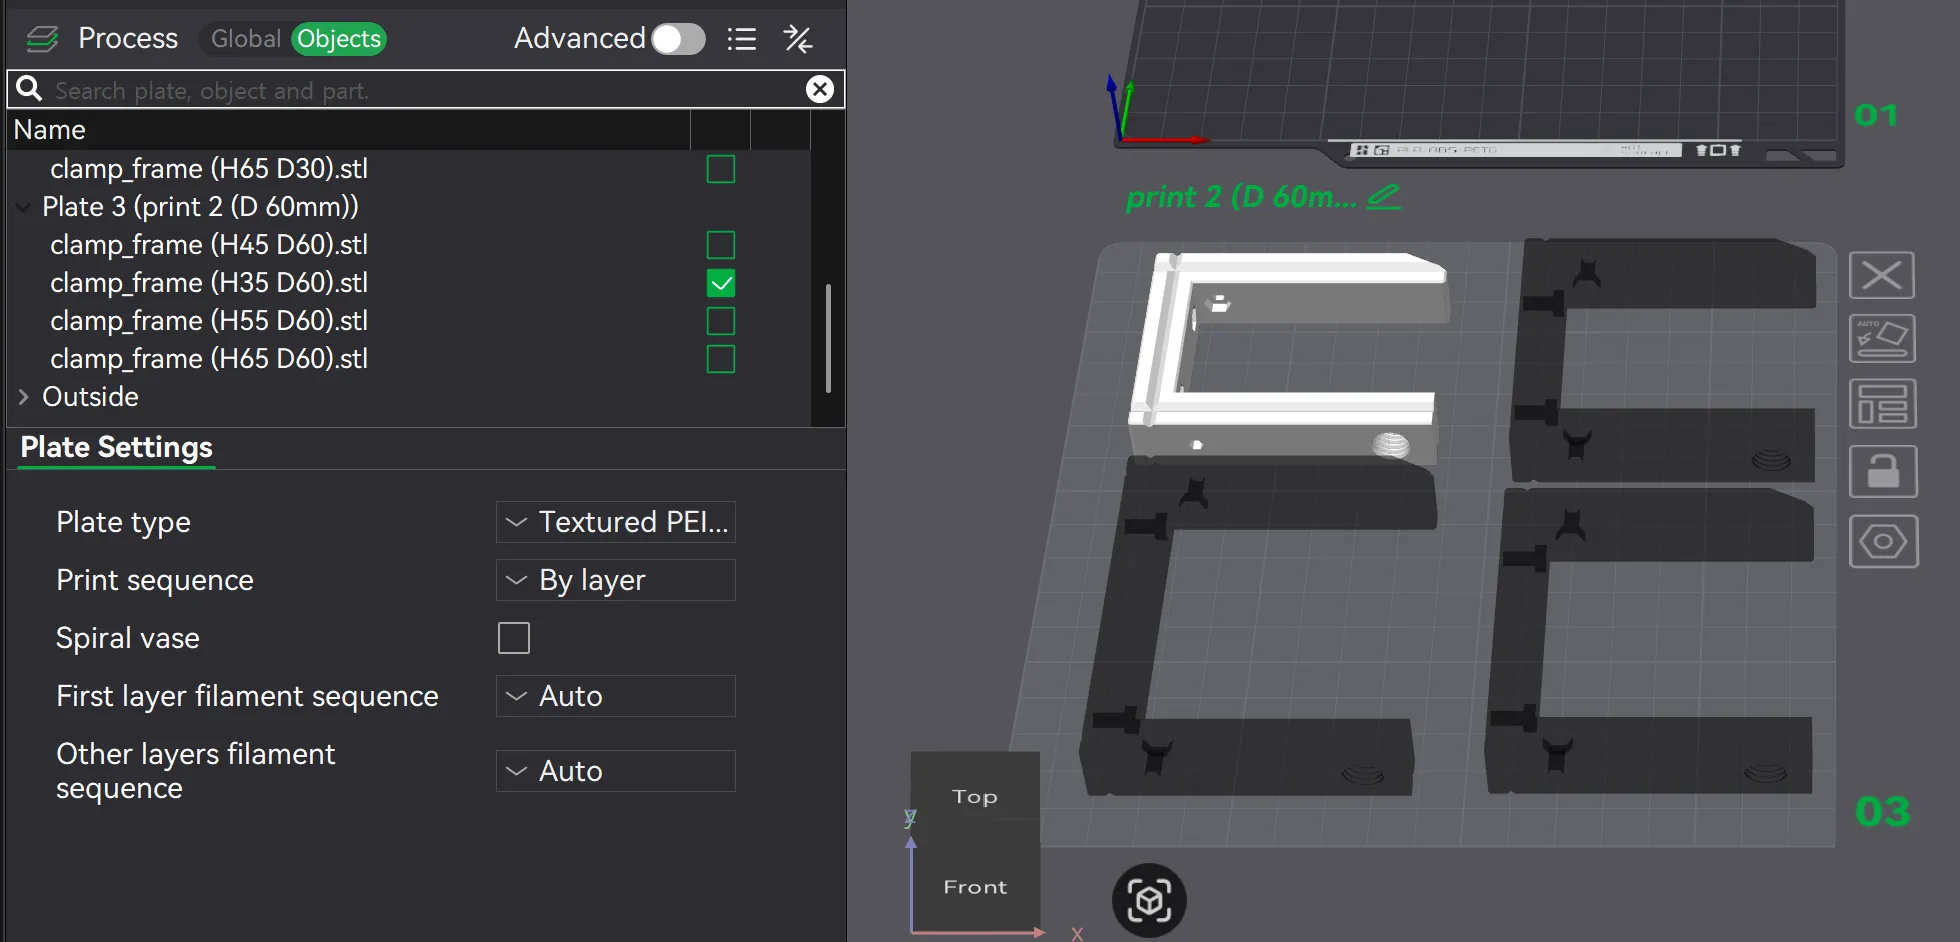Toggle the plate lock icon
This screenshot has height=942, width=1960.
coord(1881,471)
